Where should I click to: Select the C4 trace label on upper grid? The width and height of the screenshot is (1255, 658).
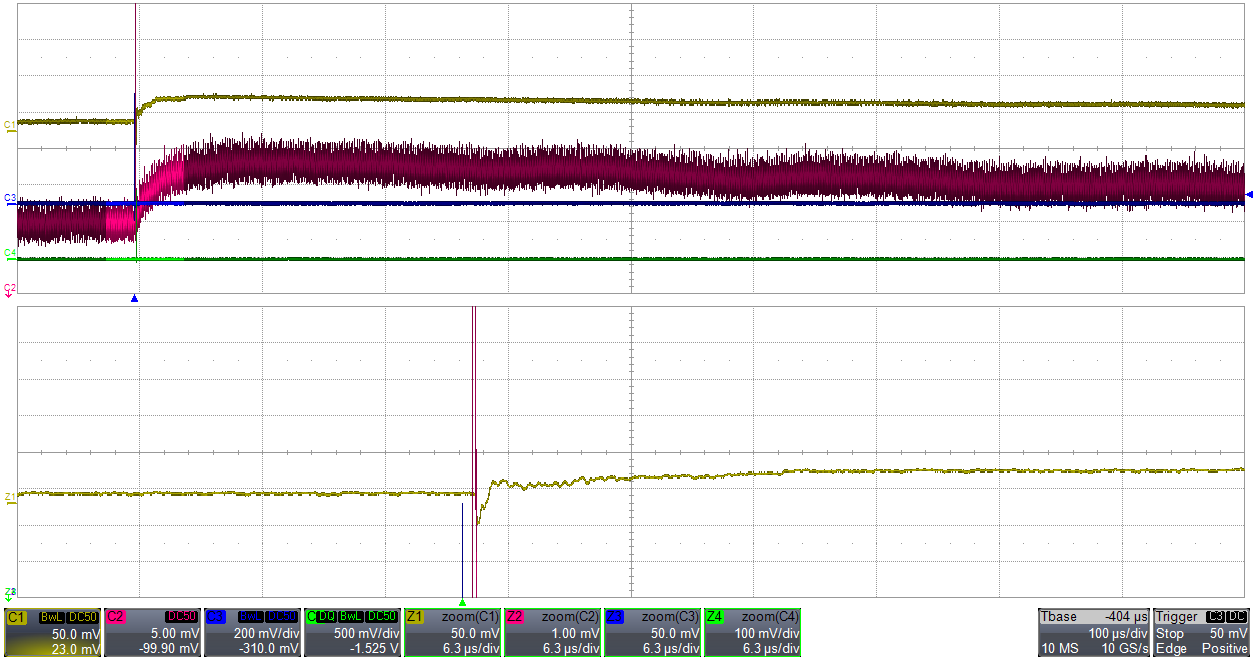coord(10,253)
